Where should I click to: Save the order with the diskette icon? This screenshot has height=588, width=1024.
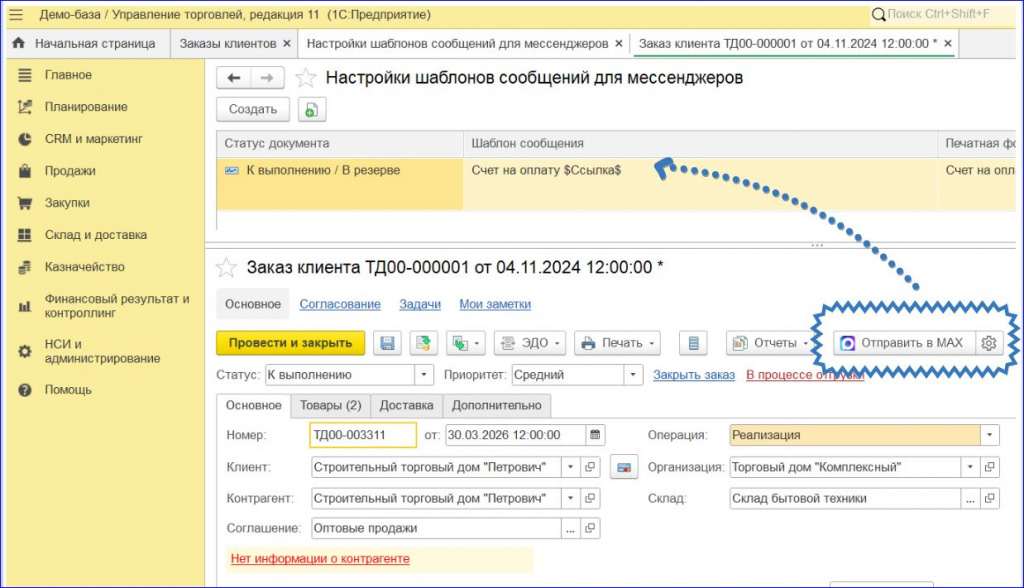[x=389, y=342]
